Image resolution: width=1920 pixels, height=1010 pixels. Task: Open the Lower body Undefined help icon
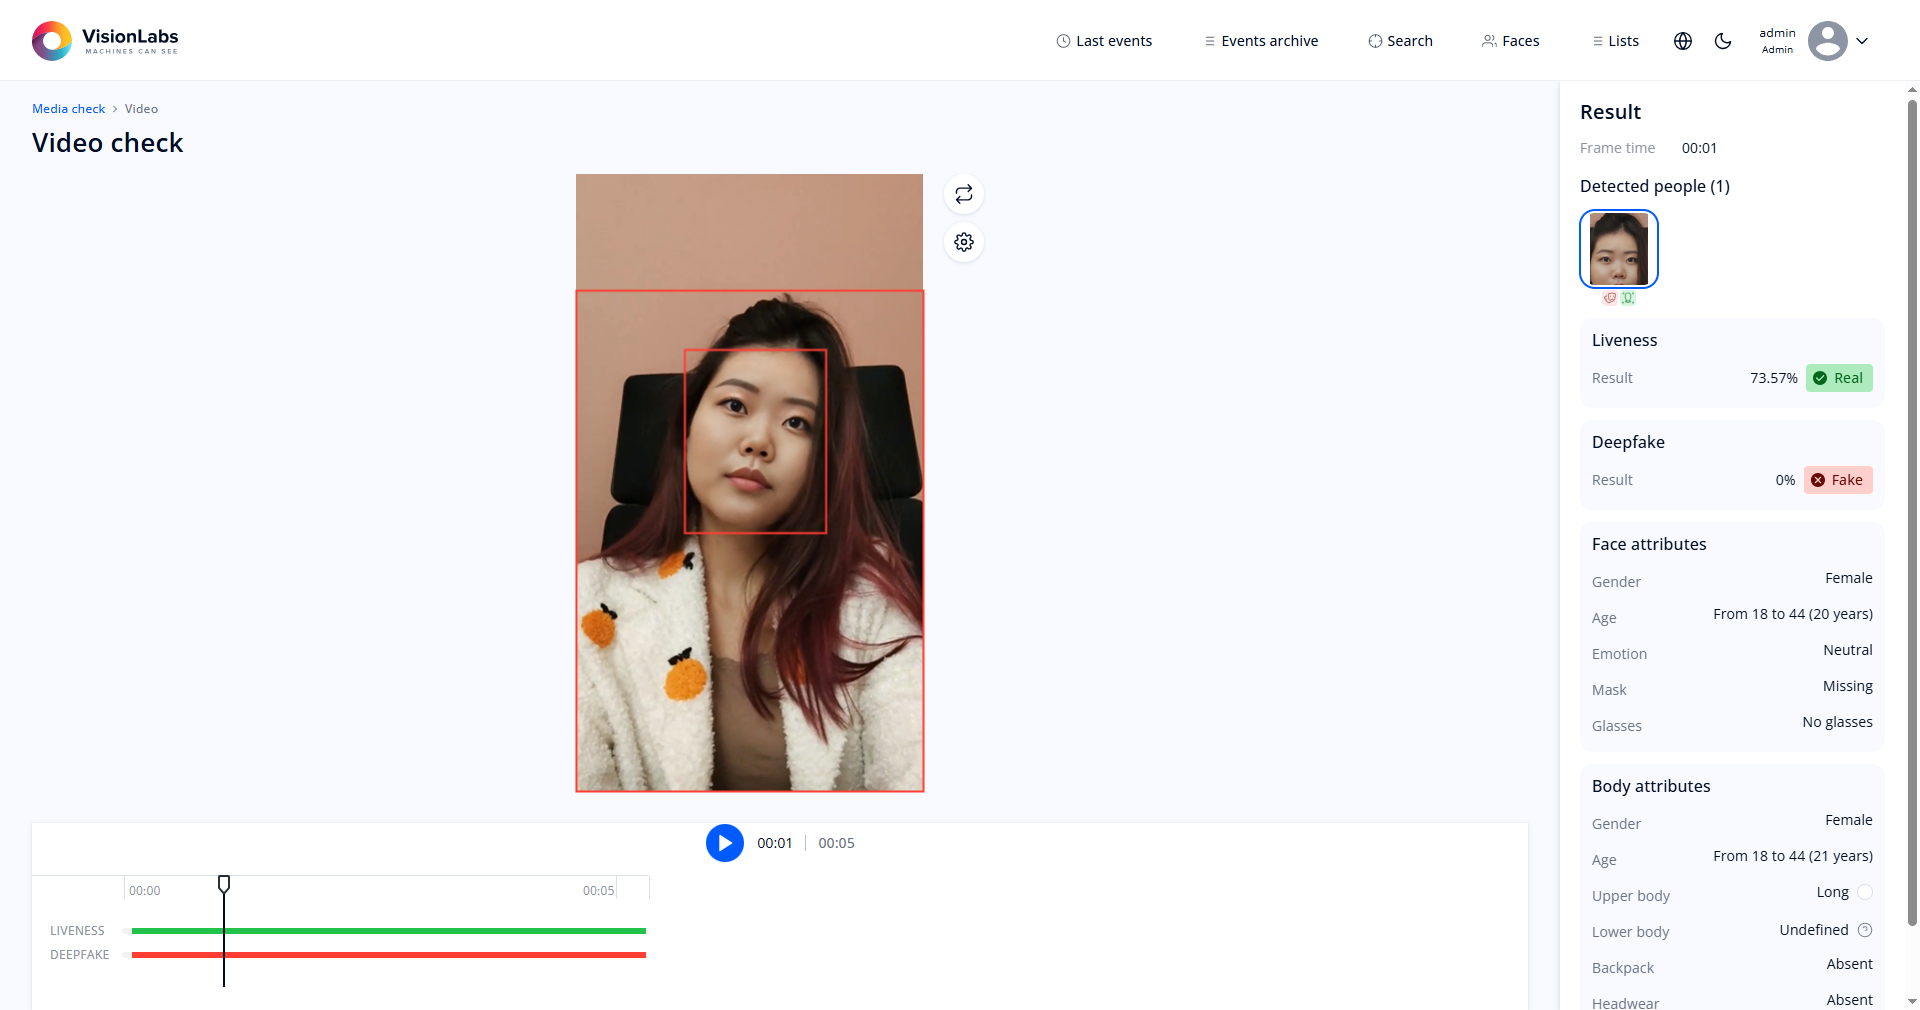(1866, 930)
